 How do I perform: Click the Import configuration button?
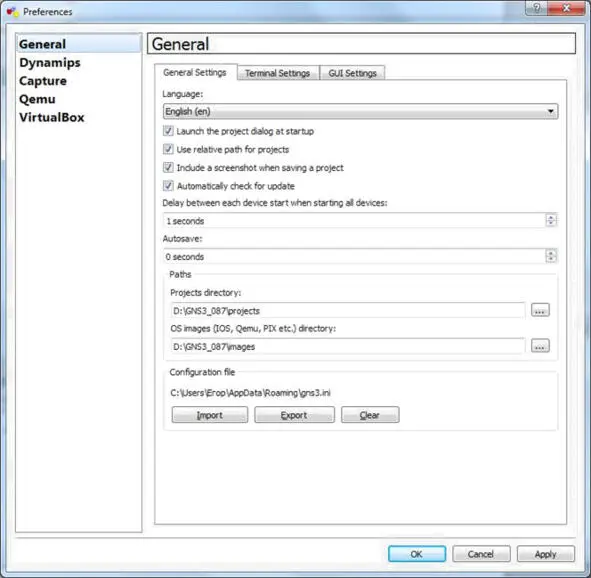[210, 415]
